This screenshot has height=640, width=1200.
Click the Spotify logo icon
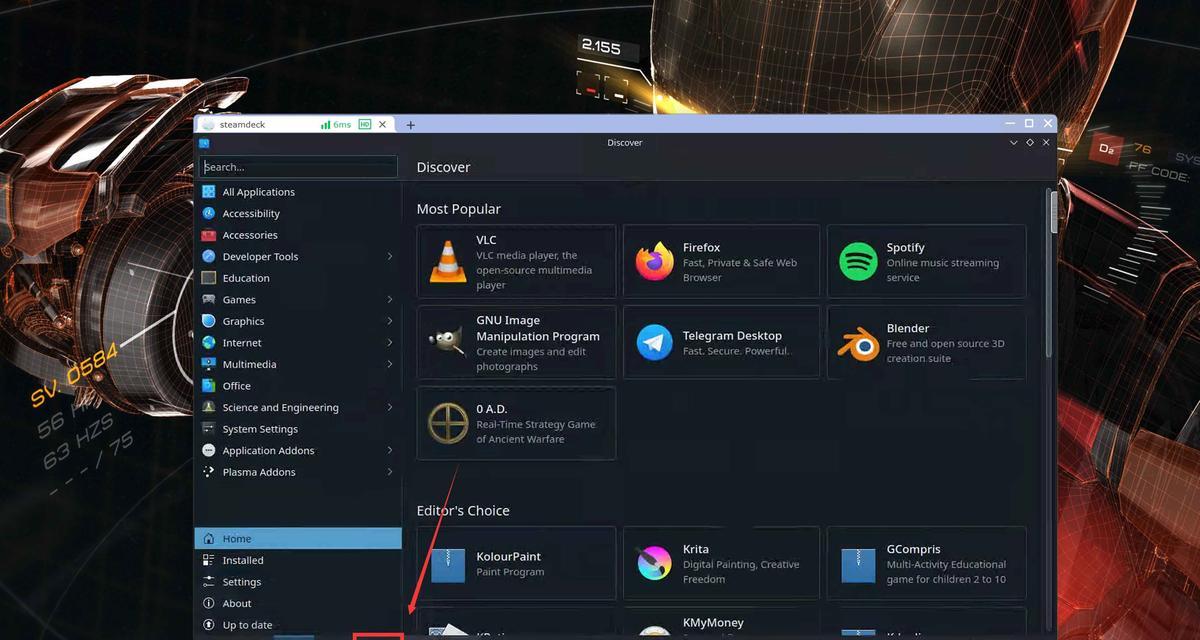[x=858, y=262]
